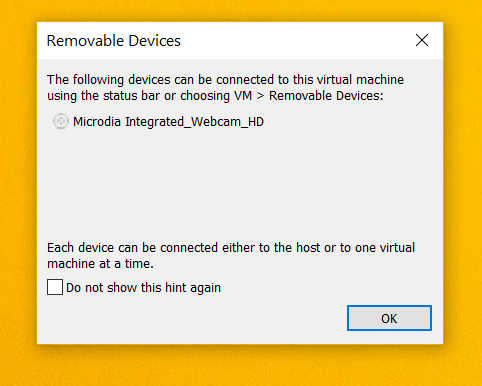
Task: Click the 'The following devices can be connected' line
Action: point(225,80)
